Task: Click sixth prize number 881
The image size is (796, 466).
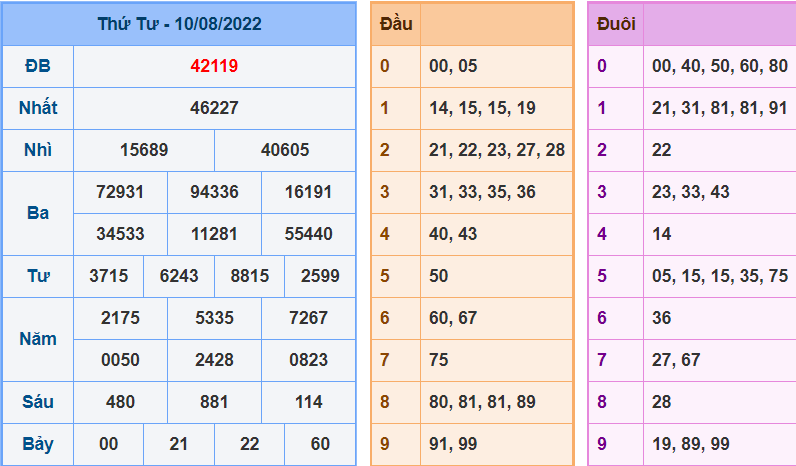Action: coord(214,402)
